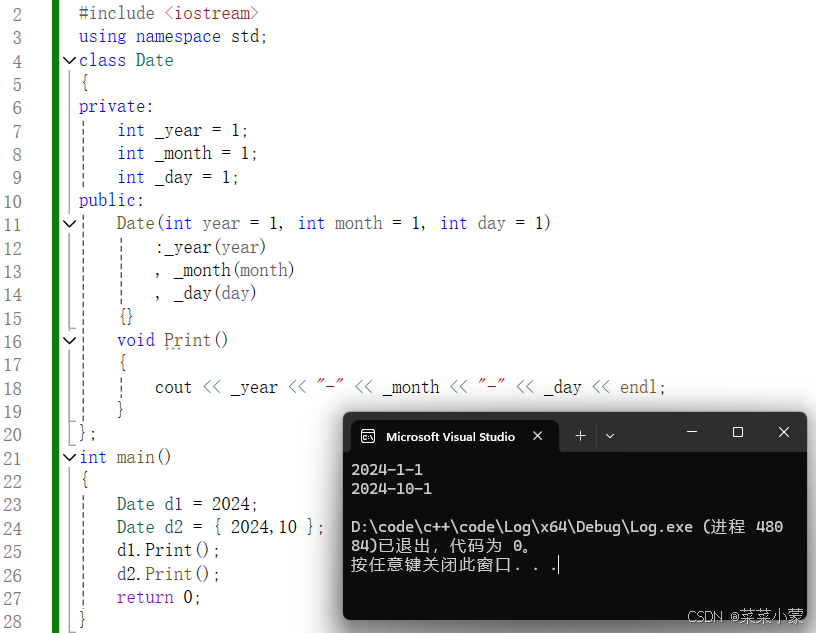Click the Log.exe path in console output
Screen dimensions: 816x633
click(x=522, y=527)
